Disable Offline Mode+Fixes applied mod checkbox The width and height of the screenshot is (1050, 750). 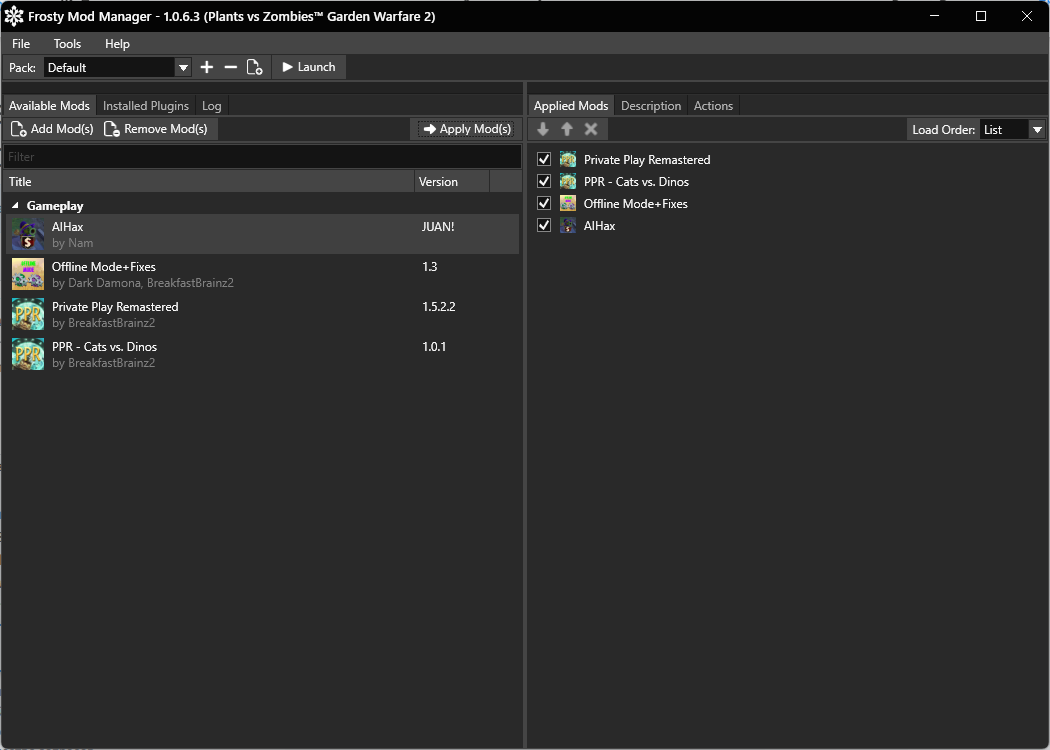[x=544, y=204]
